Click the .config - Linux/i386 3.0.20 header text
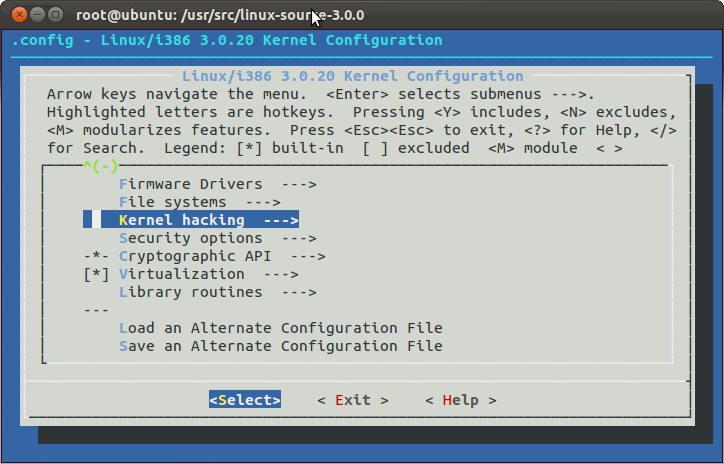The image size is (724, 464). [x=227, y=40]
